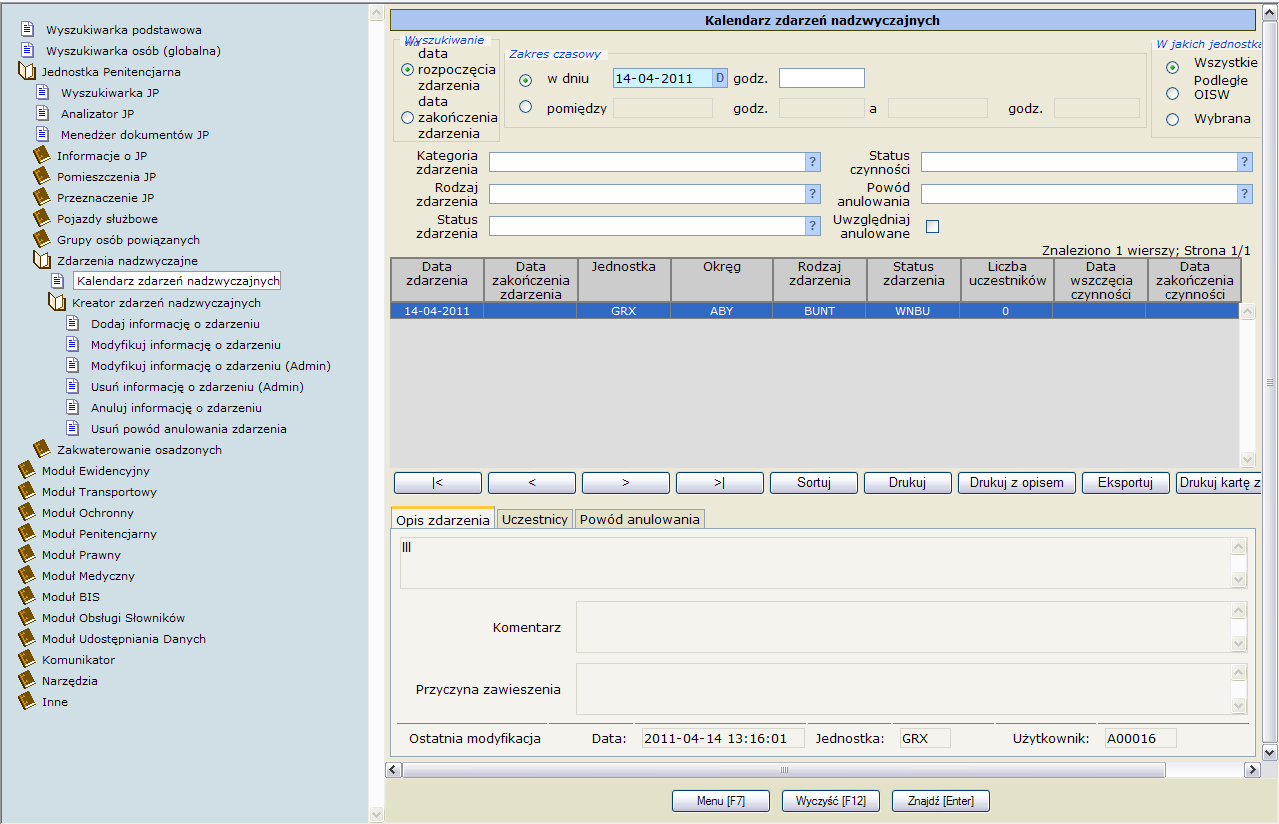The image size is (1279, 824).
Task: Click the book icon beside Moduł Ewidencyjny
Action: 27,470
